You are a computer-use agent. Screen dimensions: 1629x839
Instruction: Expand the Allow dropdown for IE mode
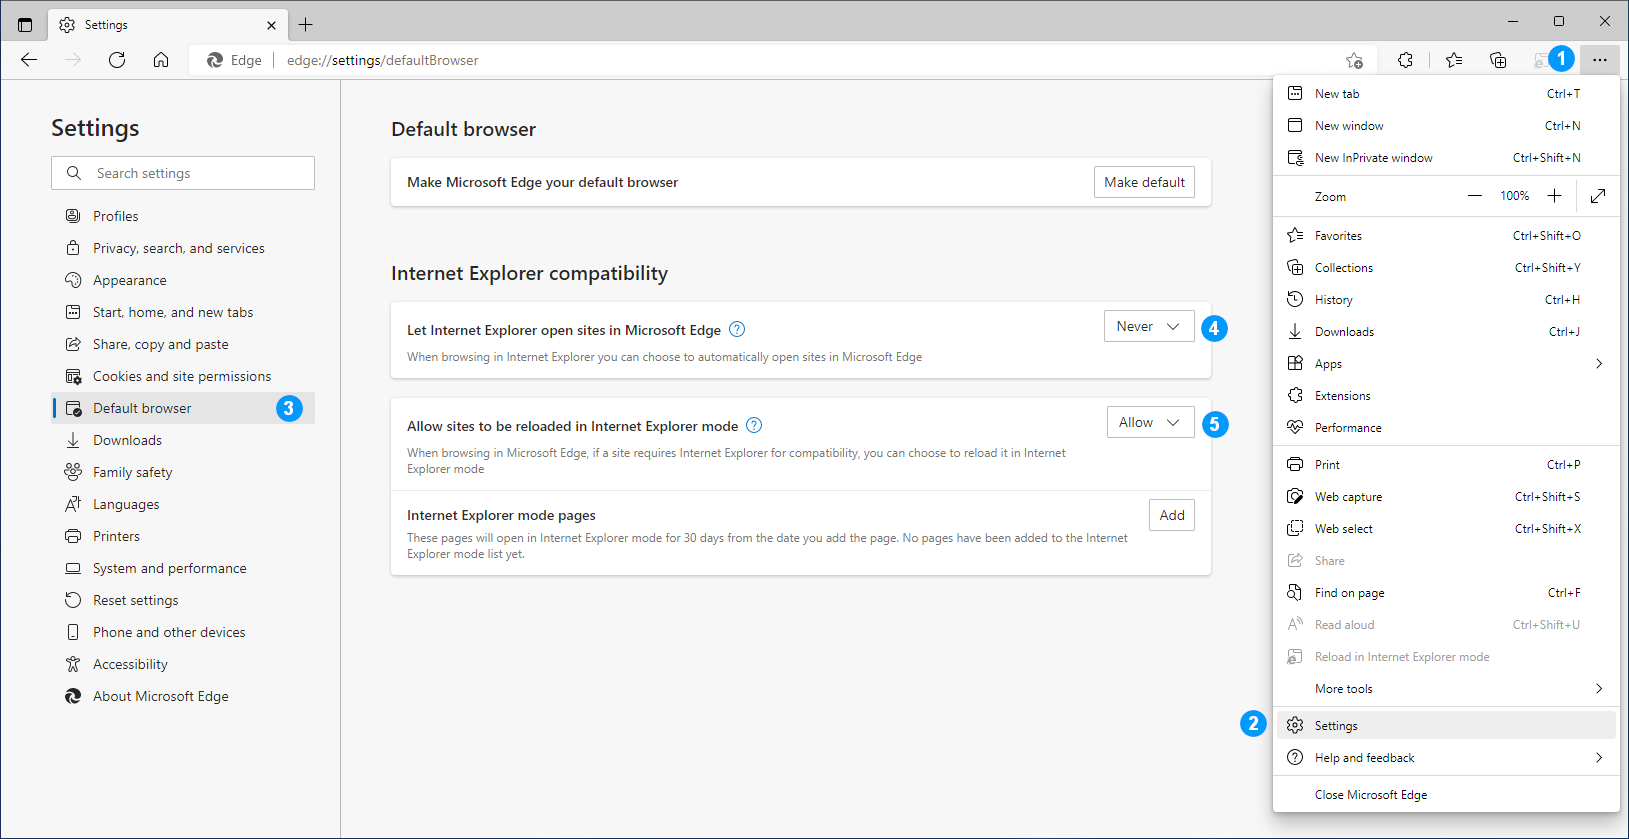(1150, 423)
